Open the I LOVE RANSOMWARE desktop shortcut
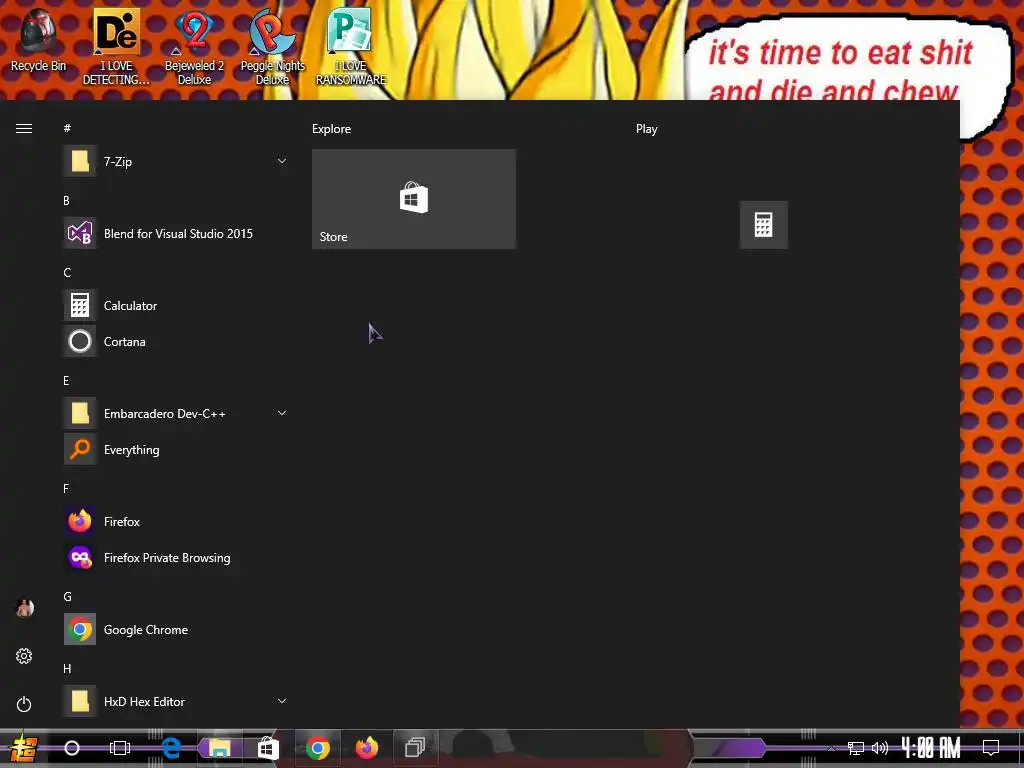The height and width of the screenshot is (768, 1024). coord(351,47)
